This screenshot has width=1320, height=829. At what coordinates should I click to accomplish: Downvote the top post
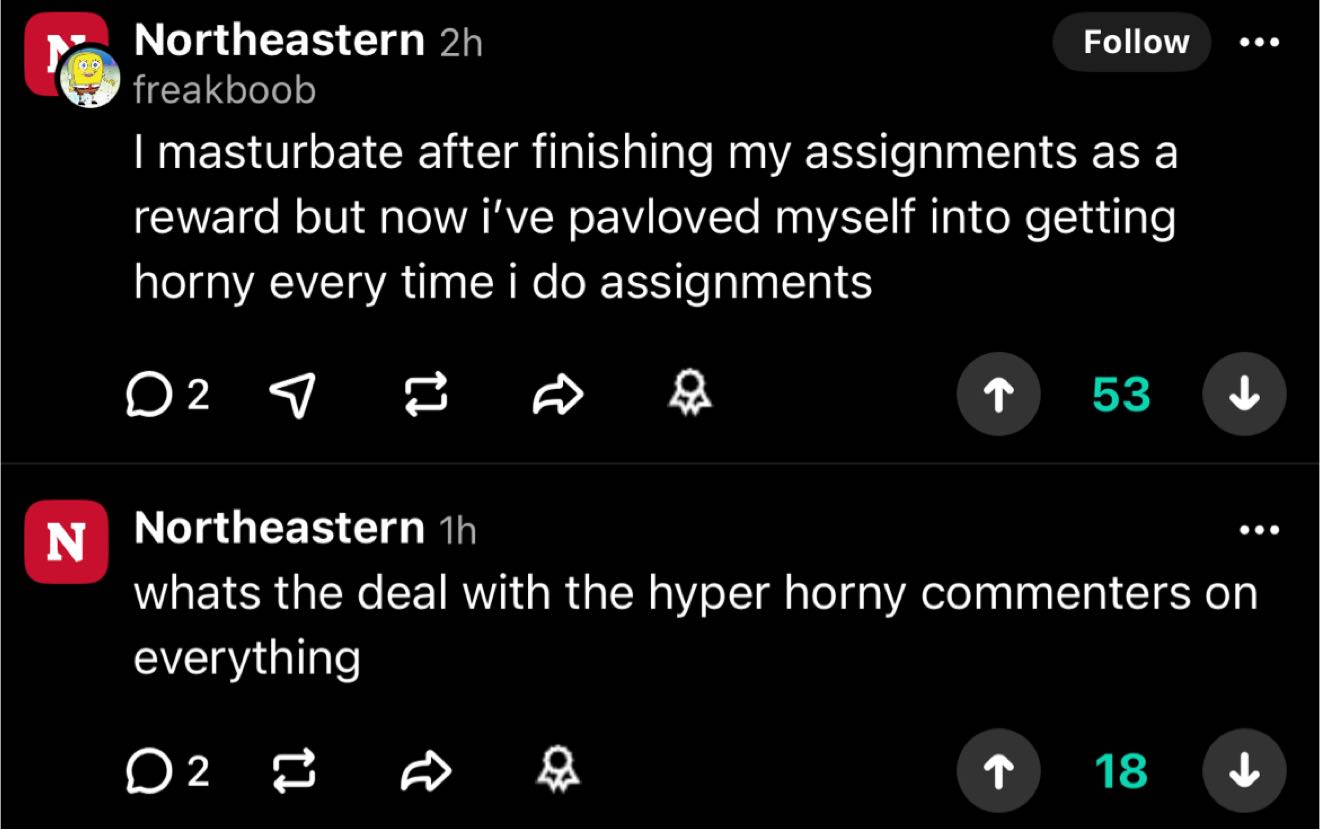point(1243,394)
